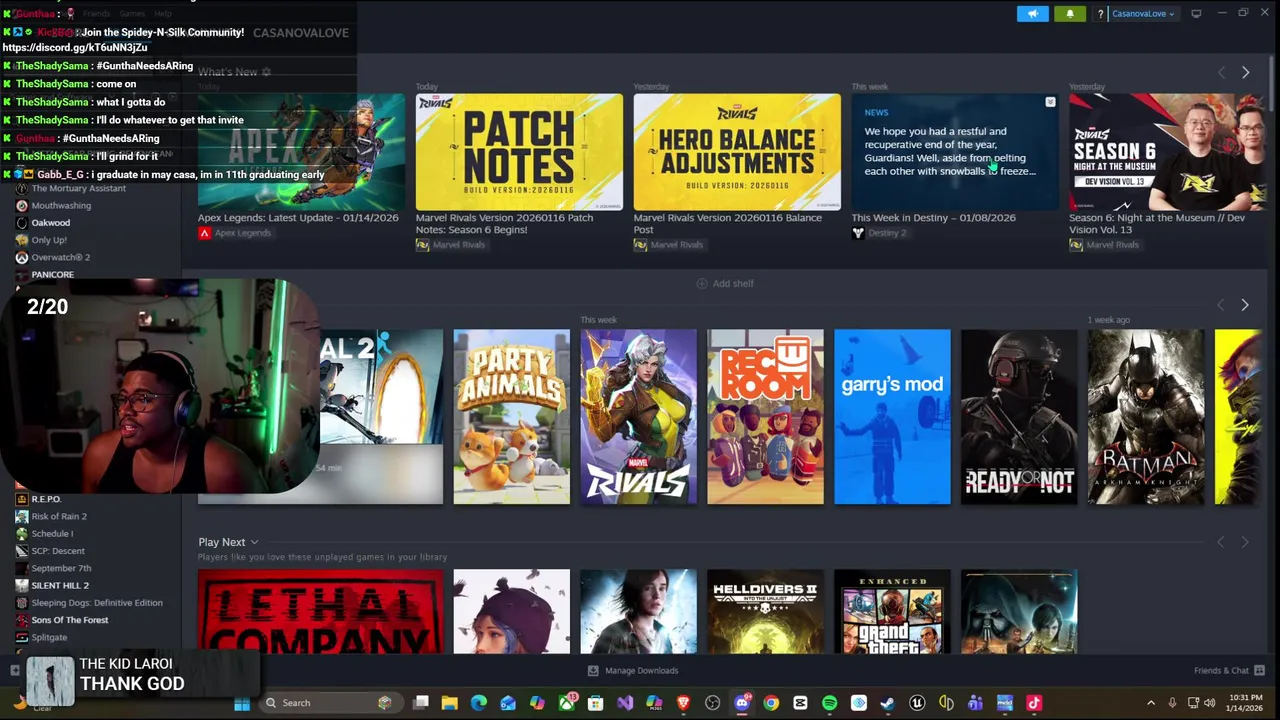Advance recent games shelf with right arrow
Image resolution: width=1280 pixels, height=720 pixels.
click(x=1245, y=304)
